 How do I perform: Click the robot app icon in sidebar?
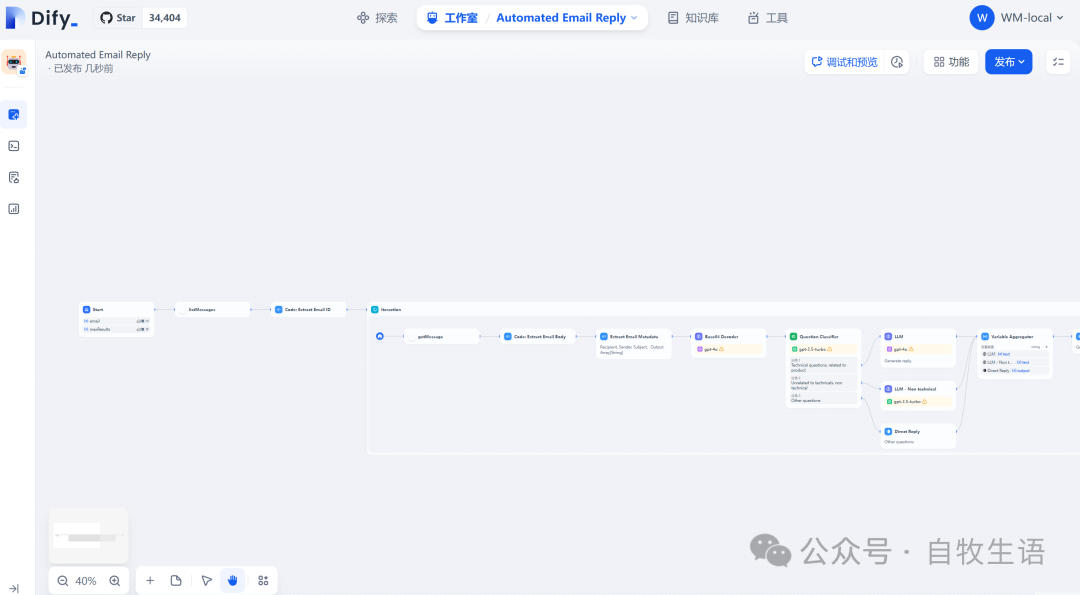14,62
